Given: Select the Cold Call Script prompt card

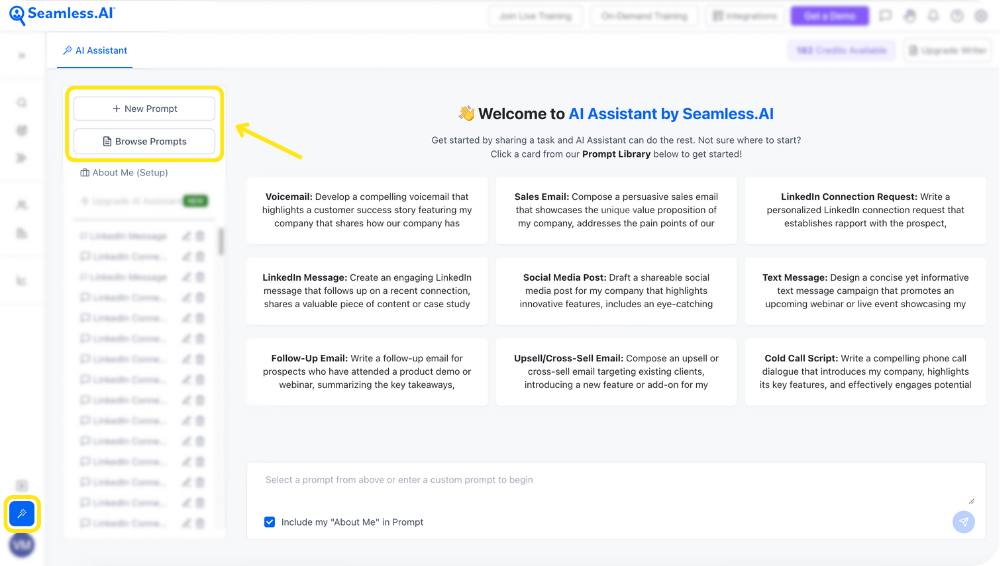Looking at the screenshot, I should [x=865, y=371].
